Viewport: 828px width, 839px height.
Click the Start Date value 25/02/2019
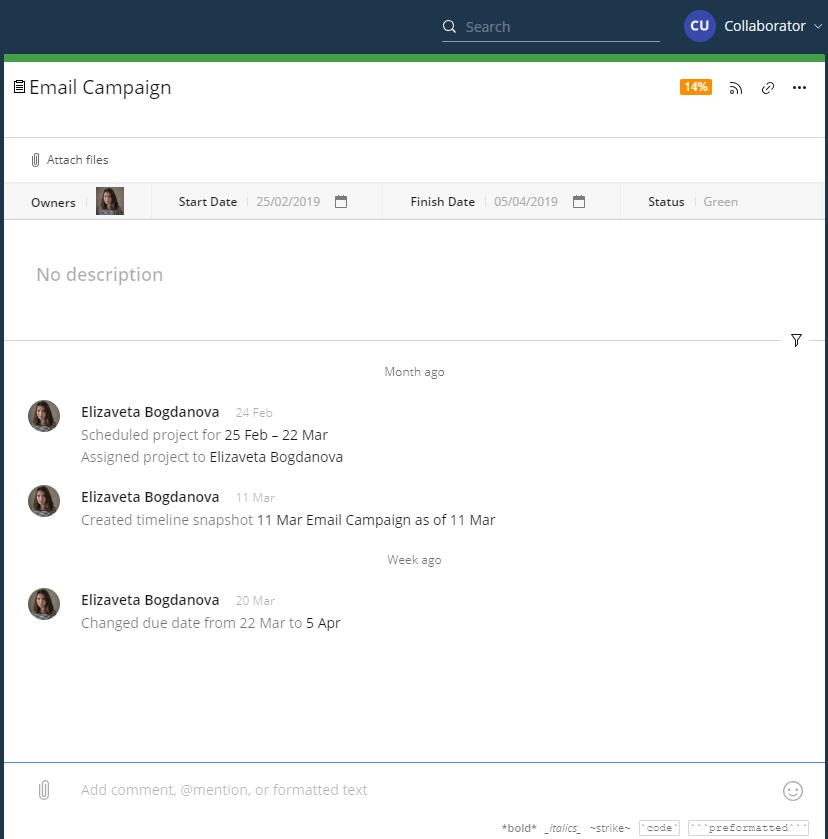point(288,202)
